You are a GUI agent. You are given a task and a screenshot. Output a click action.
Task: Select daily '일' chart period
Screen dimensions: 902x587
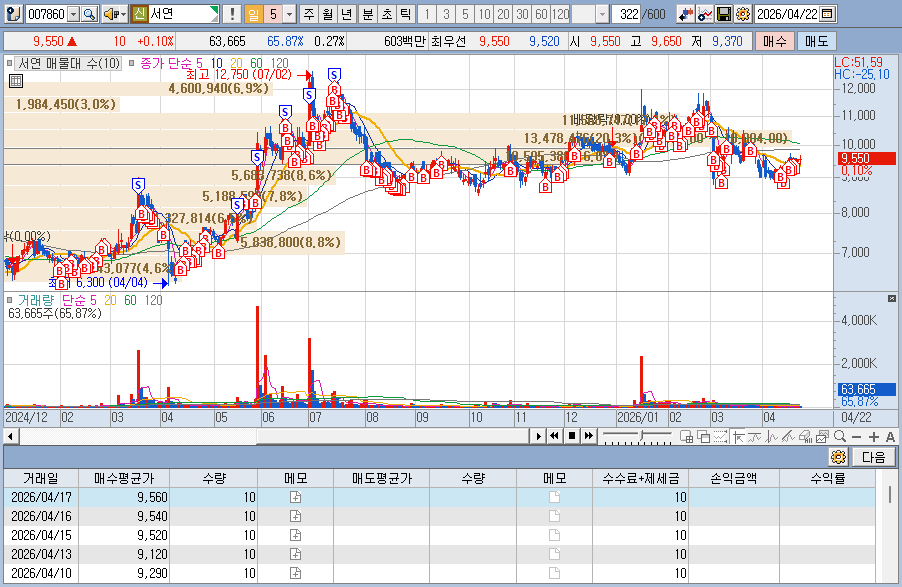pyautogui.click(x=253, y=14)
